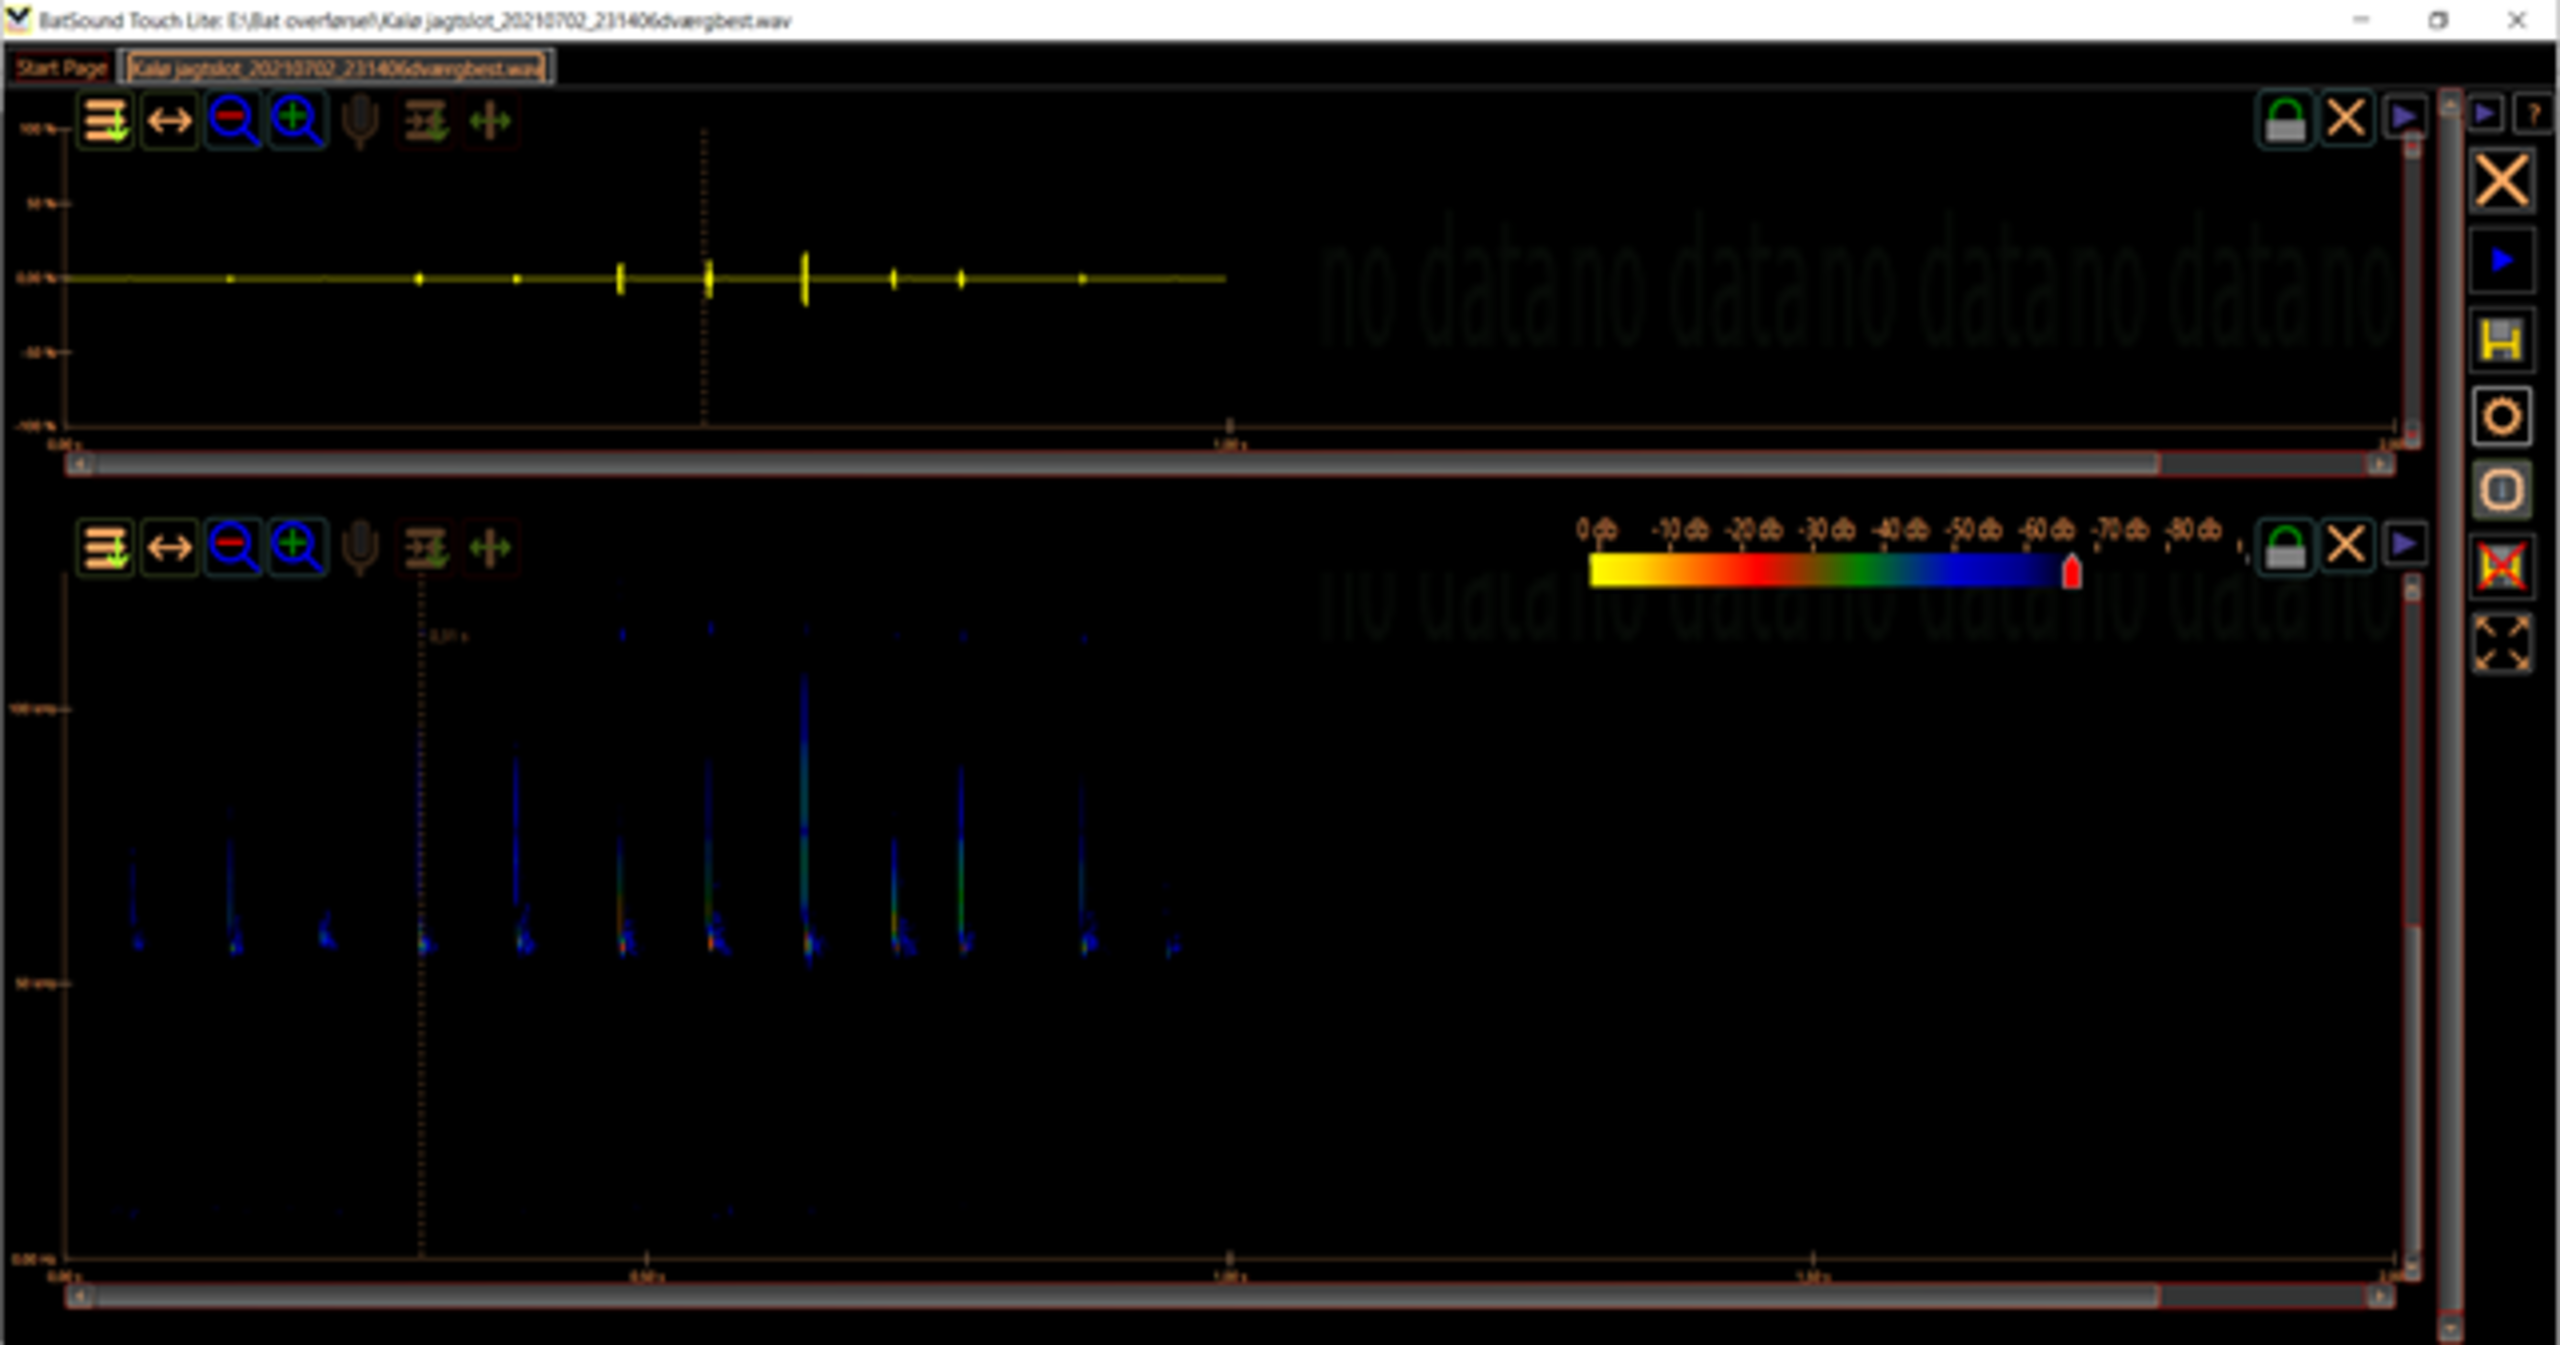Click the discard-without-saving crossed floppy icon

pos(2501,567)
